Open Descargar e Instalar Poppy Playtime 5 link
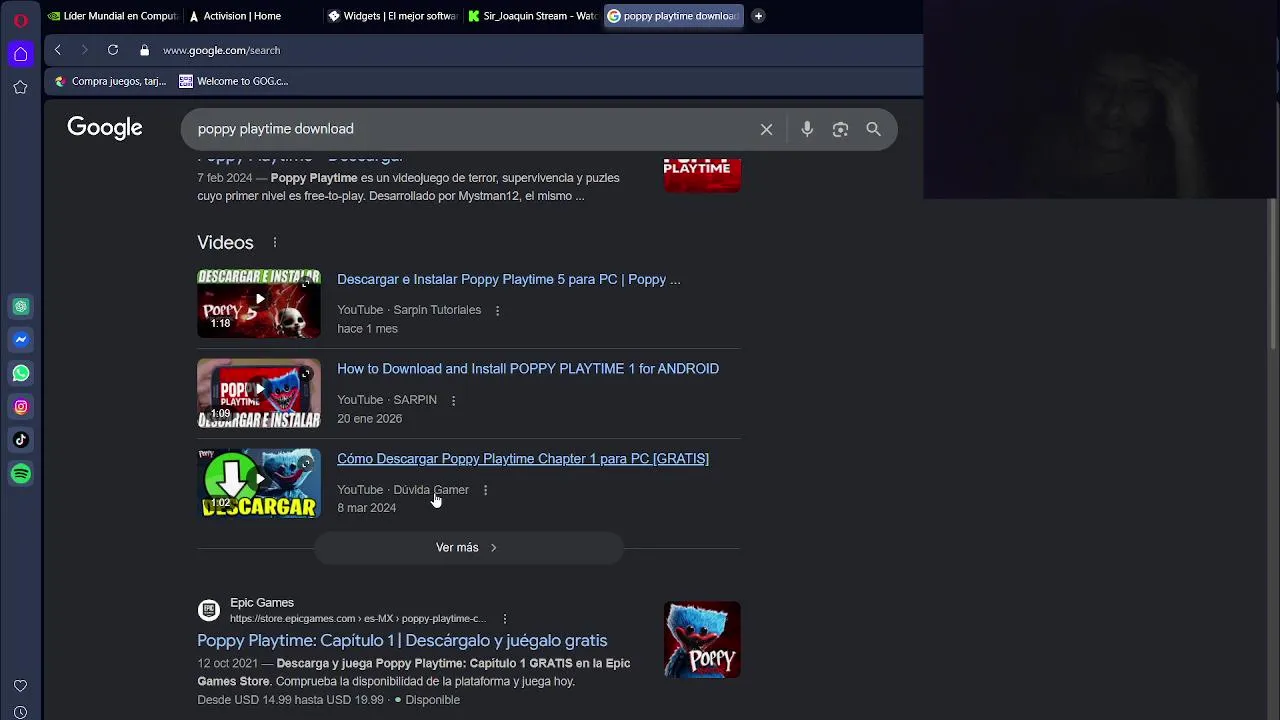The width and height of the screenshot is (1280, 720). (x=508, y=279)
